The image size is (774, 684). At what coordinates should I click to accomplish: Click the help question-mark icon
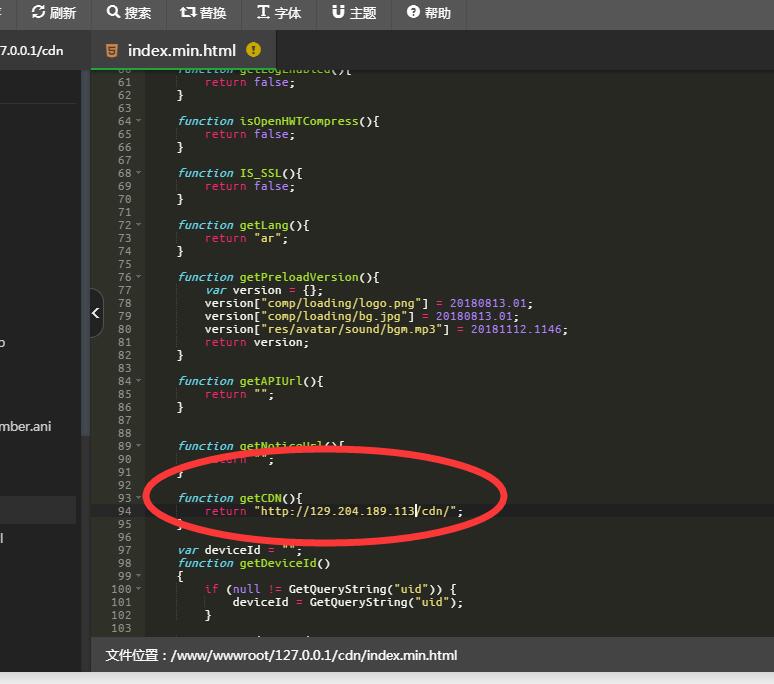413,12
